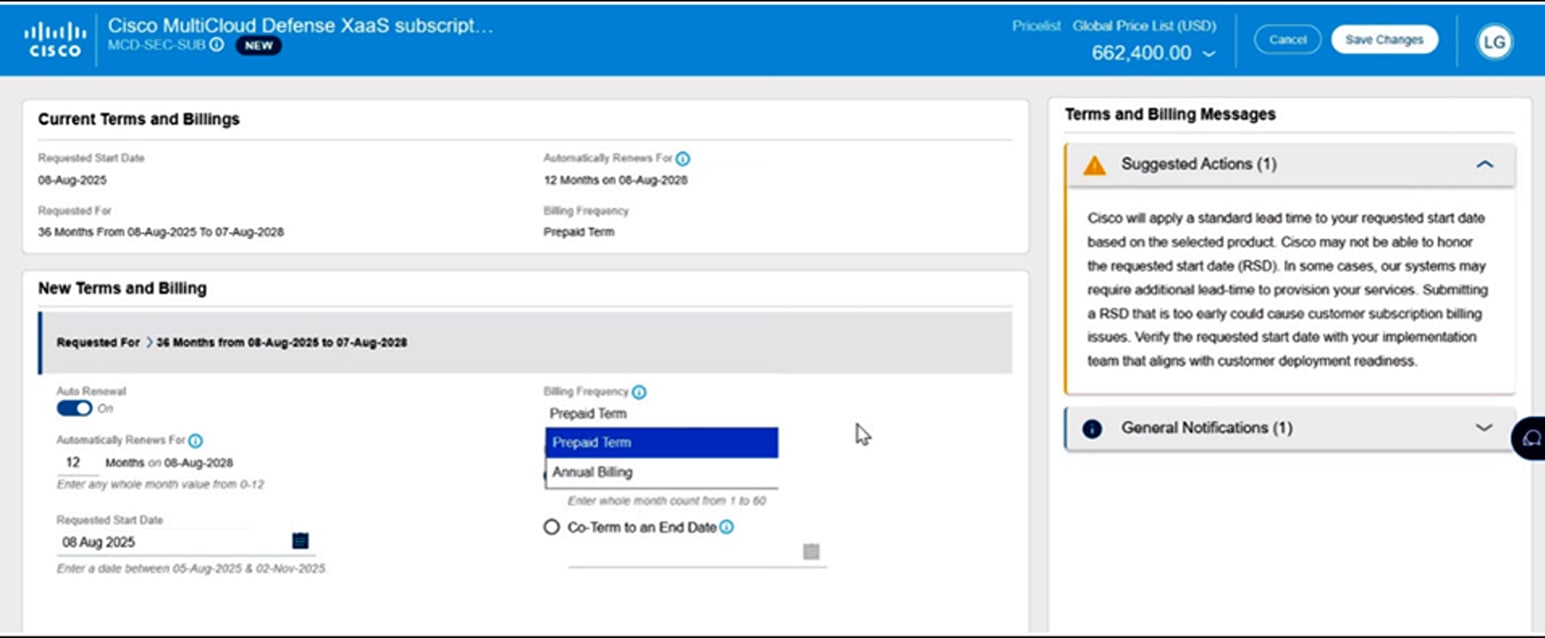1545x638 pixels.
Task: Click the Current Terms and Billings heading
Action: point(139,119)
